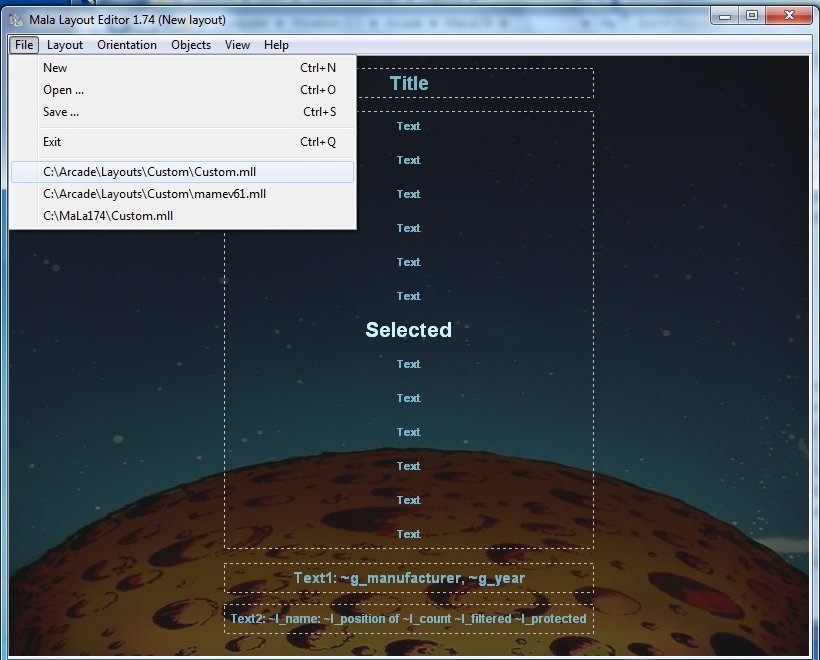Select the Text2 list name object
This screenshot has height=660, width=820.
[409, 619]
